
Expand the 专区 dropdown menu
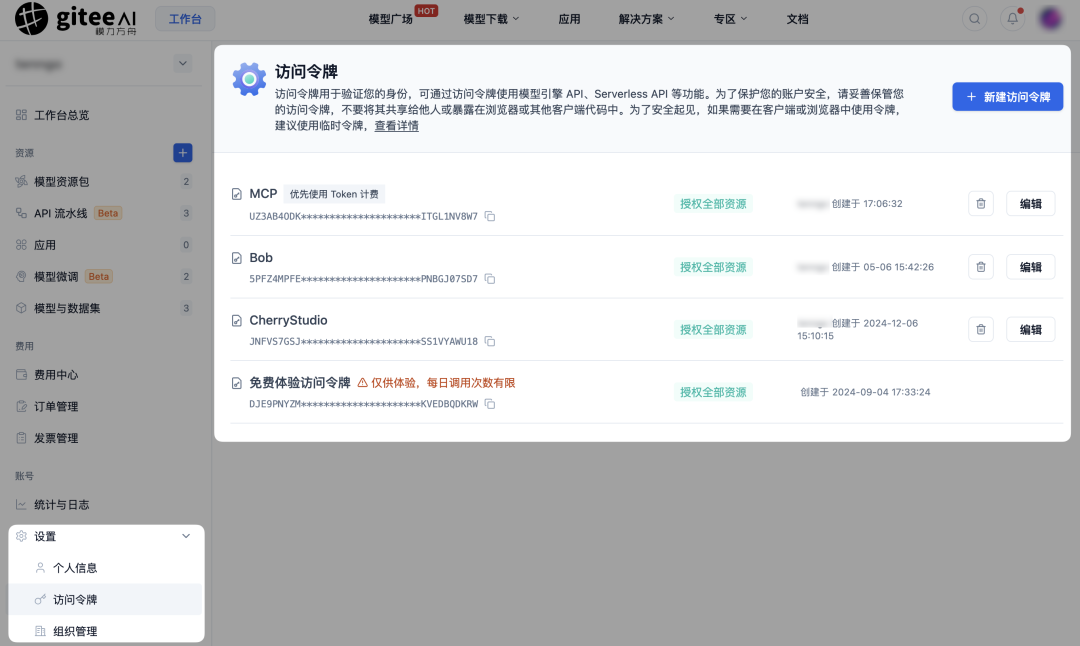[730, 19]
